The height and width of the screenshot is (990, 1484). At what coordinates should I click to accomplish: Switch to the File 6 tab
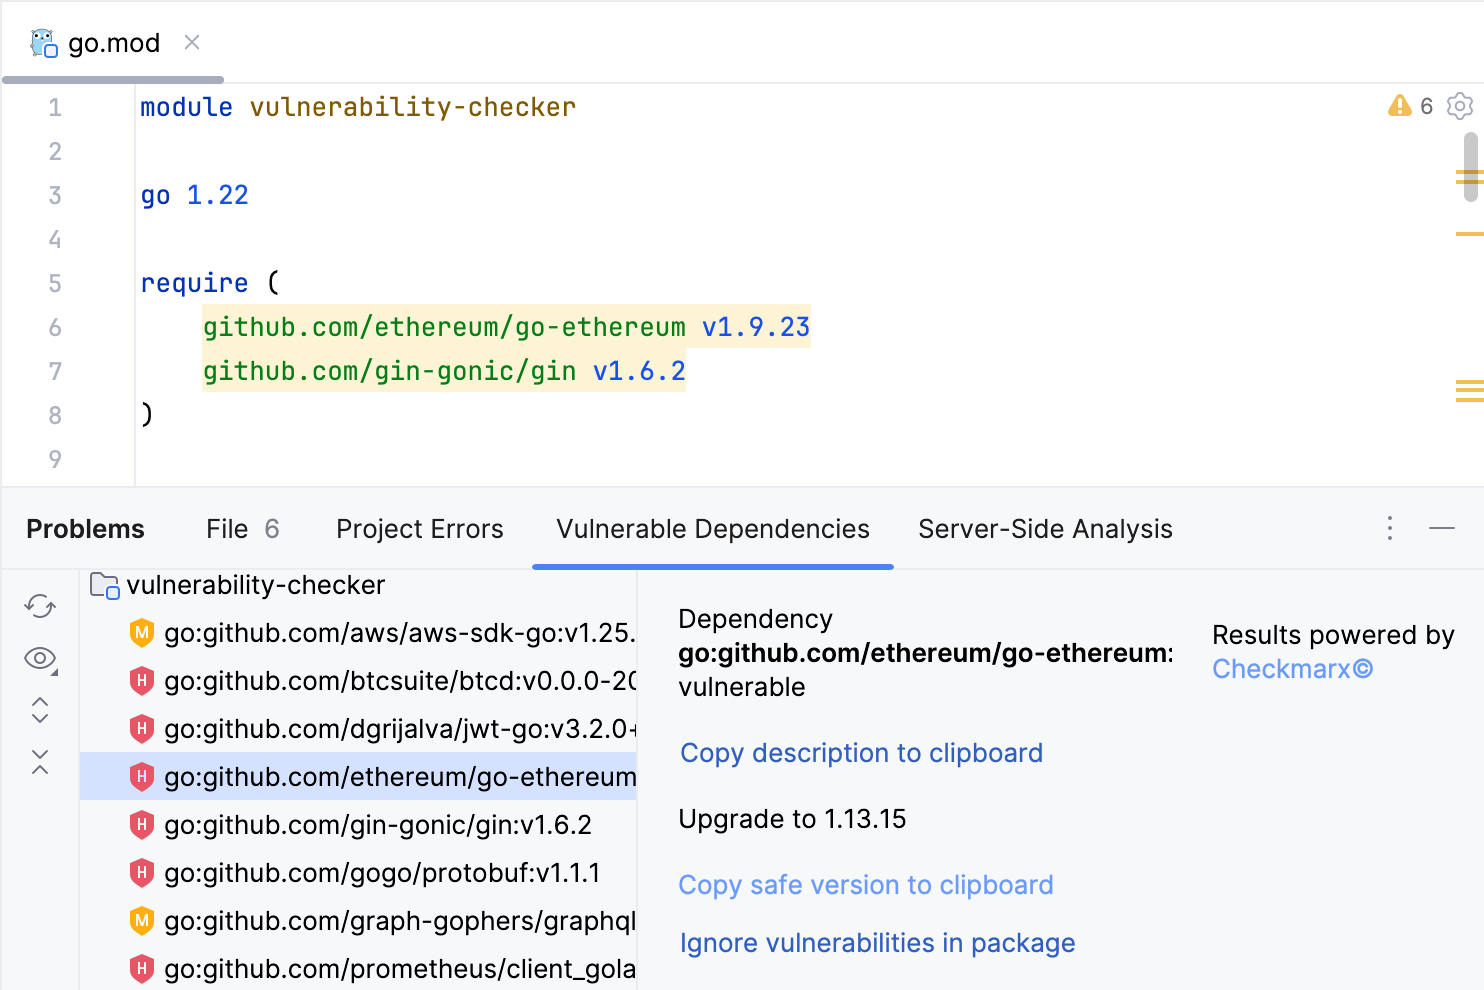coord(242,529)
